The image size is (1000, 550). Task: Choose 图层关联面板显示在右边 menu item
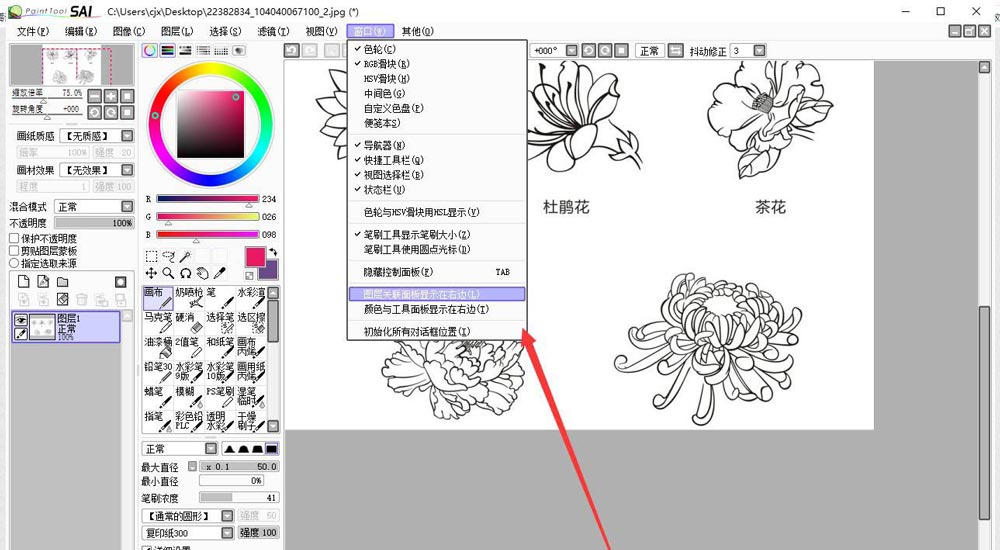click(x=437, y=294)
